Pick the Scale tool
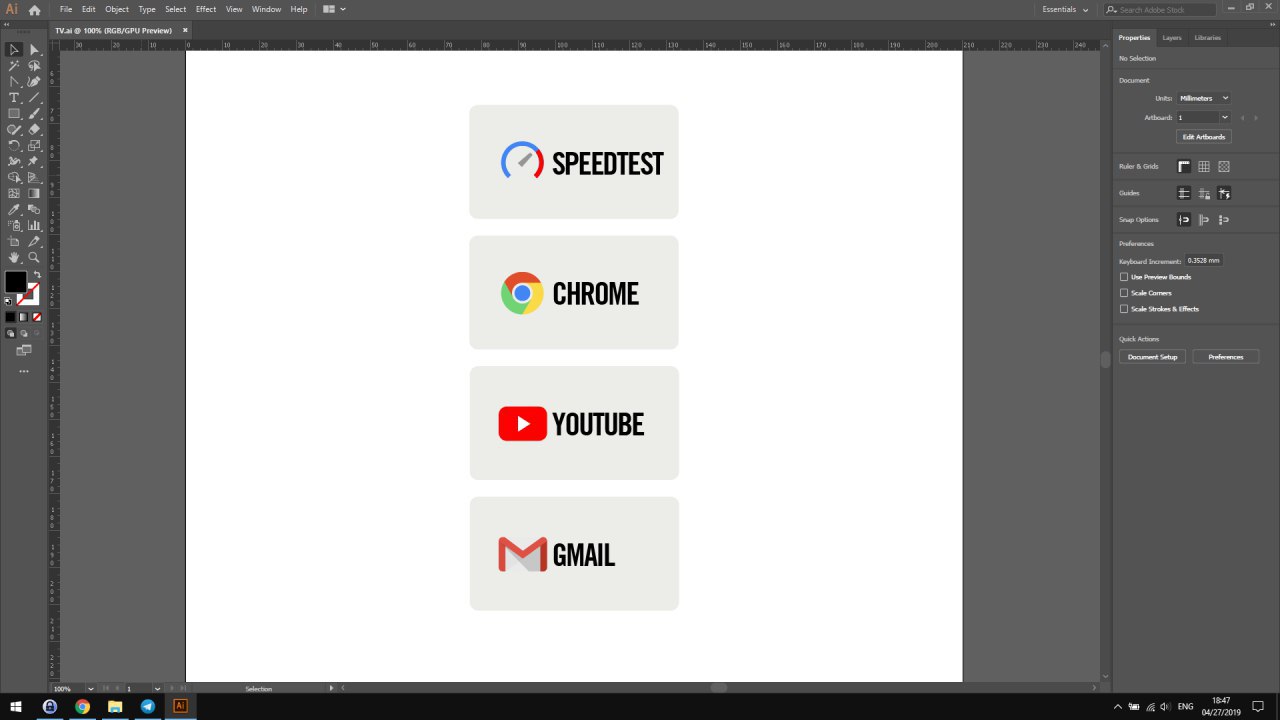 (34, 145)
